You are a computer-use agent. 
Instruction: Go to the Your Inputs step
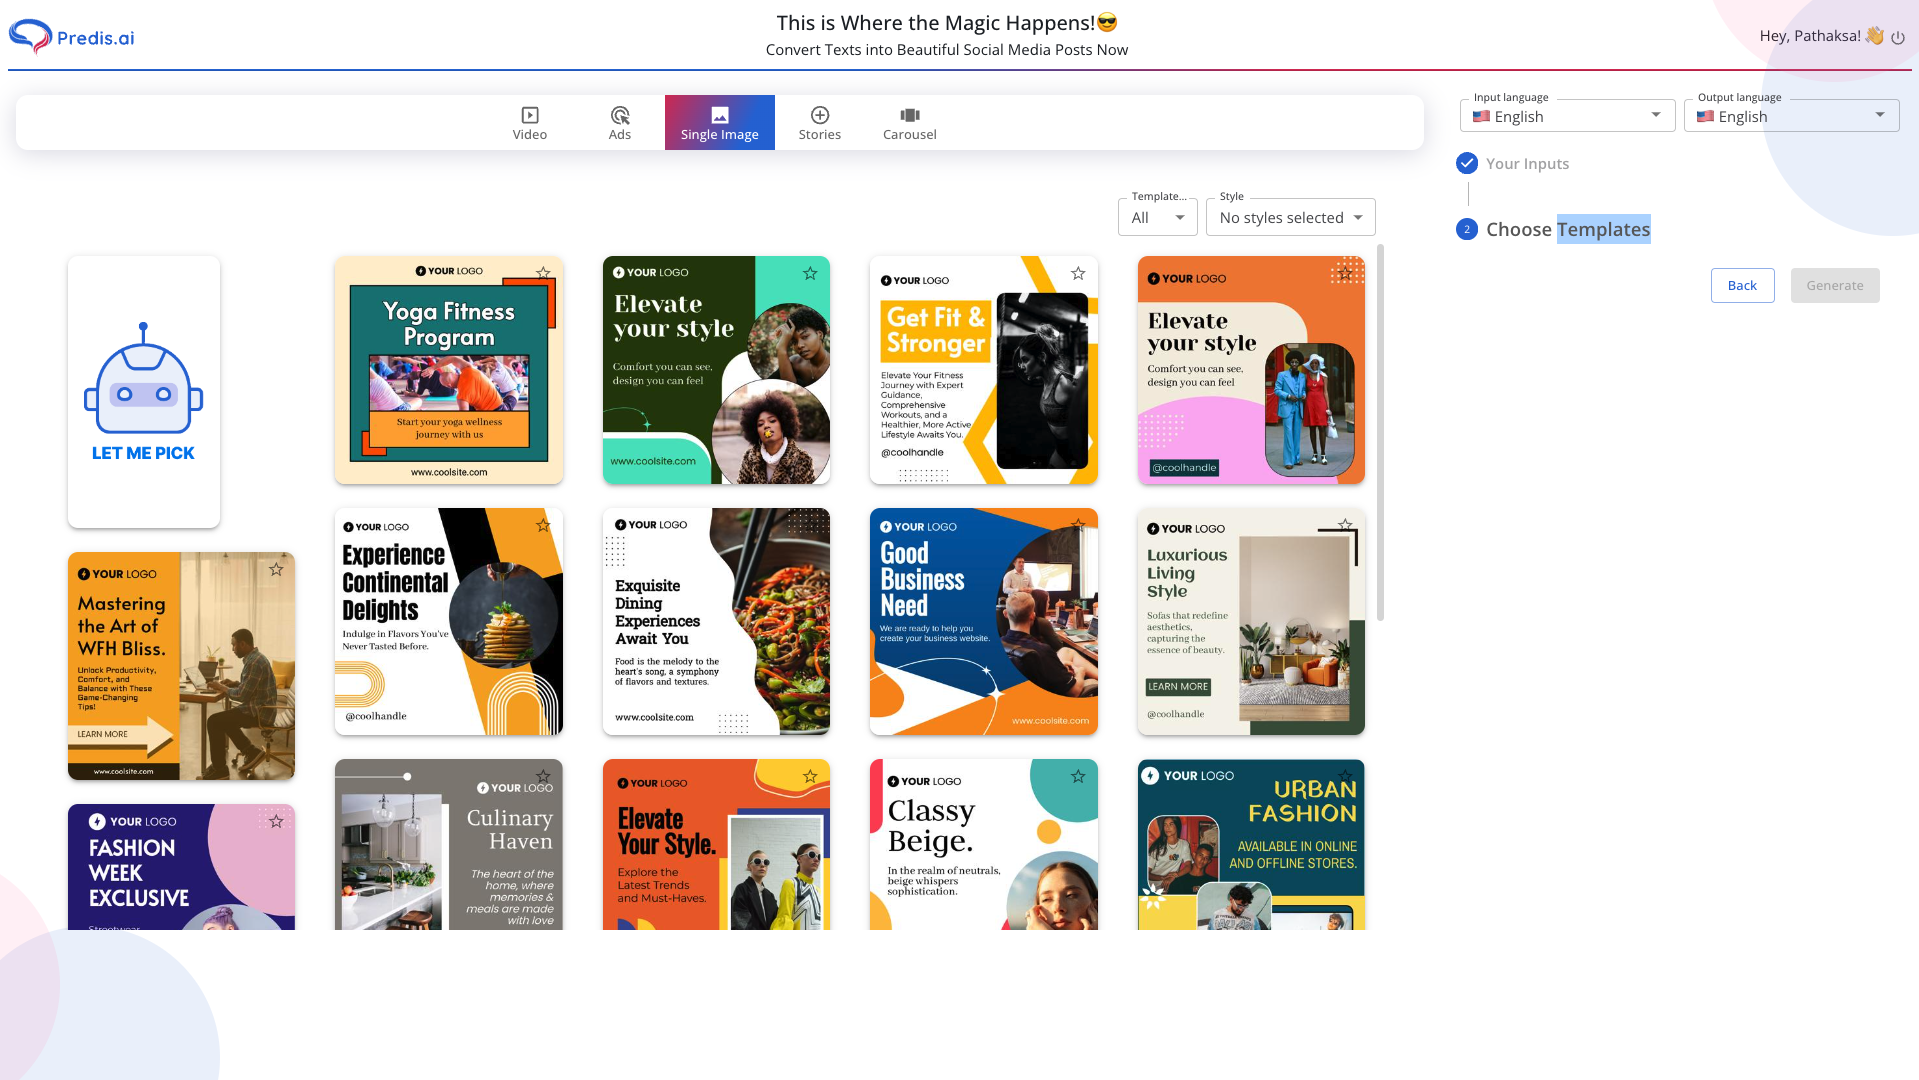[1526, 164]
